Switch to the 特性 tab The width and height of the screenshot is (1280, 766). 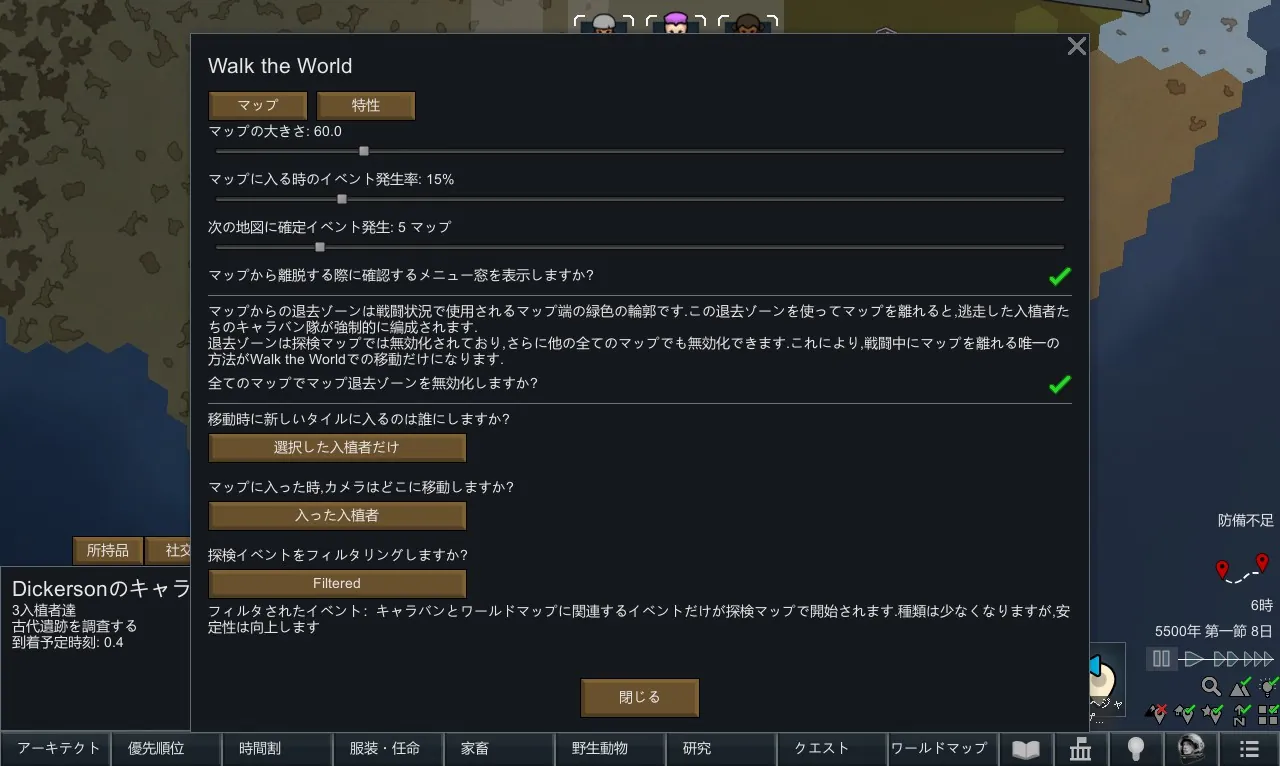(366, 106)
